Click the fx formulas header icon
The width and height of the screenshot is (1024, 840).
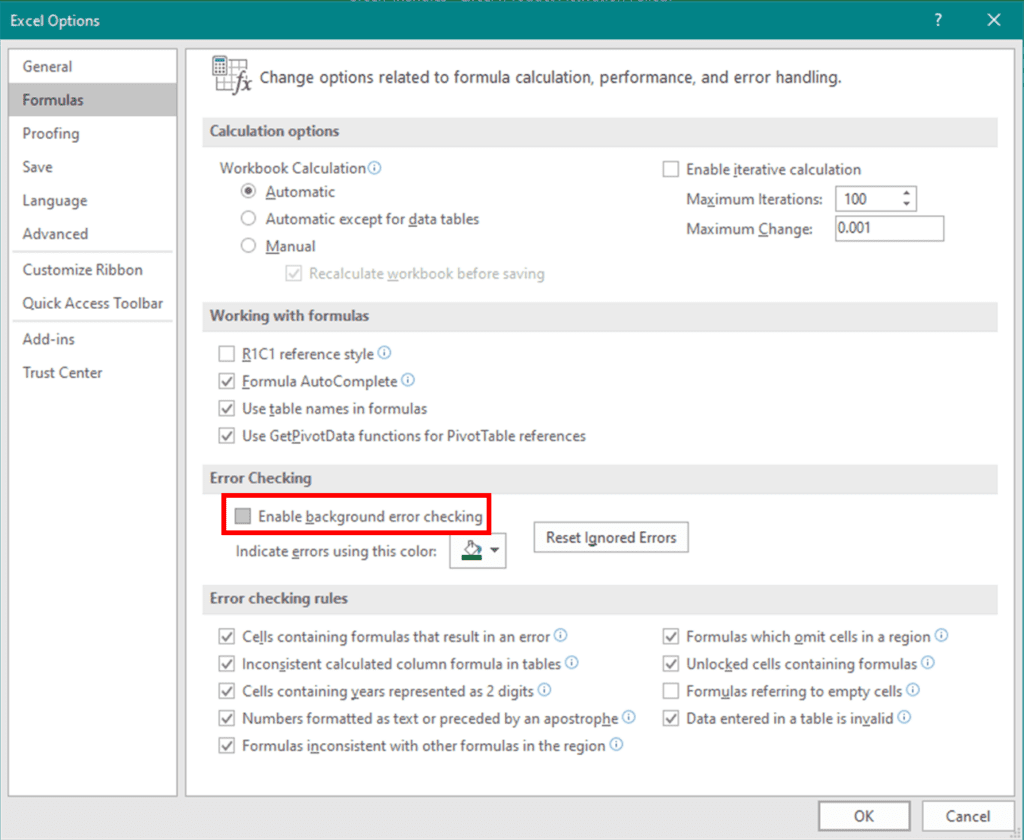point(231,71)
